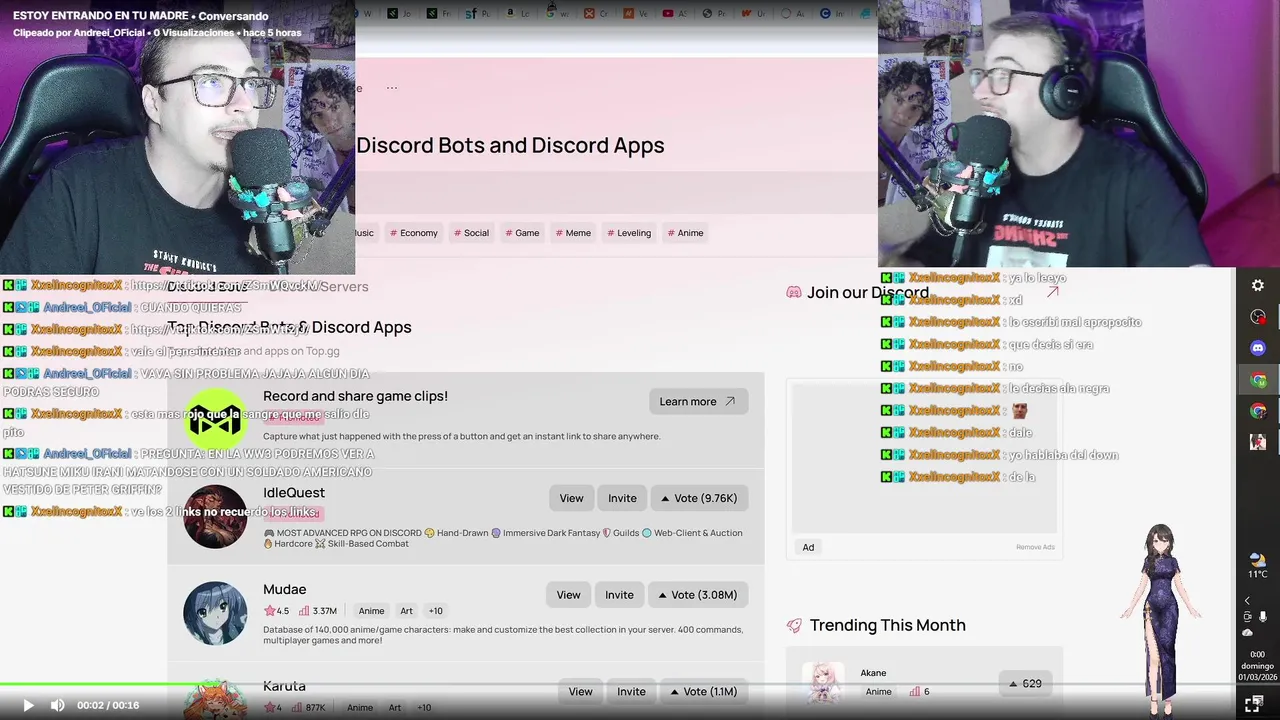Invite the IdleQuest bot
1280x720 pixels.
tap(622, 498)
